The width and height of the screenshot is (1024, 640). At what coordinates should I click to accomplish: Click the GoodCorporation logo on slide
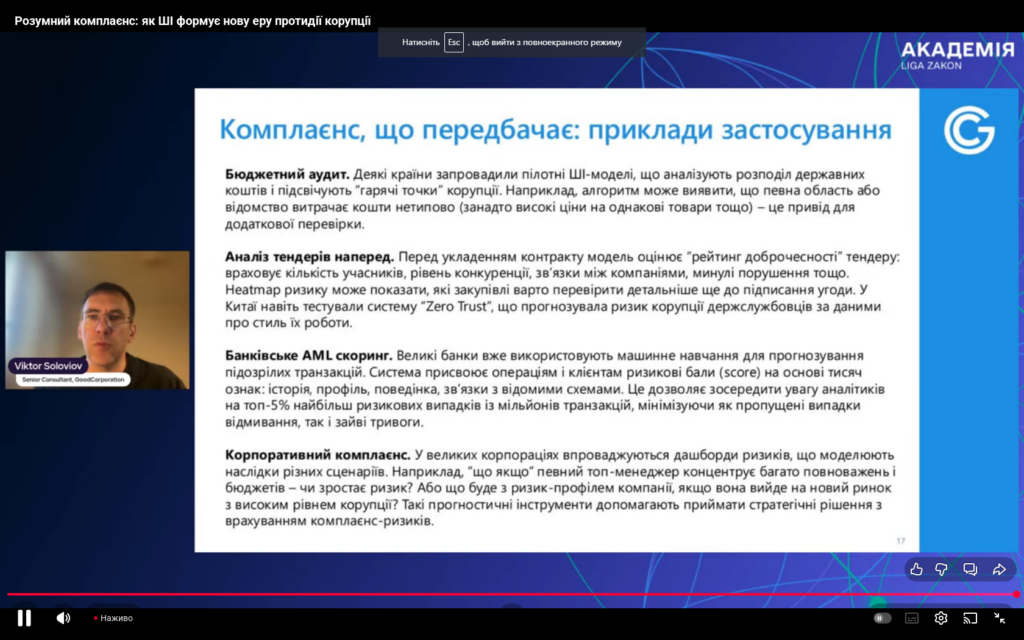tap(969, 130)
